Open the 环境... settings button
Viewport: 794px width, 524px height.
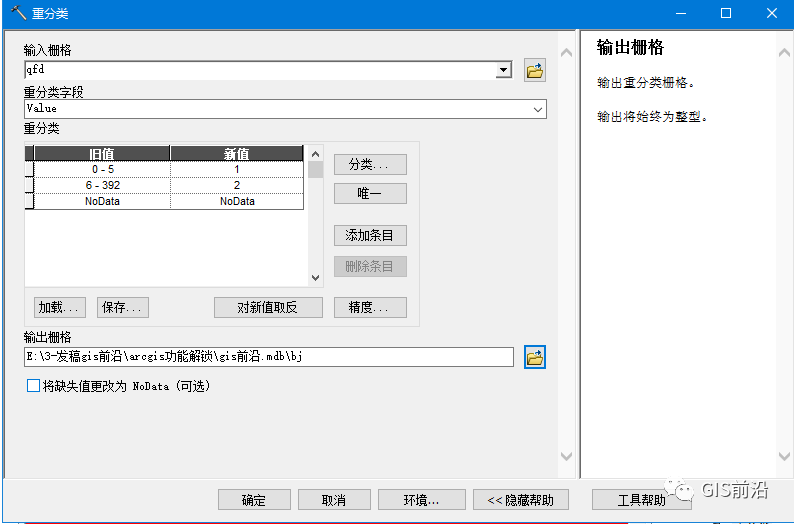pyautogui.click(x=422, y=500)
